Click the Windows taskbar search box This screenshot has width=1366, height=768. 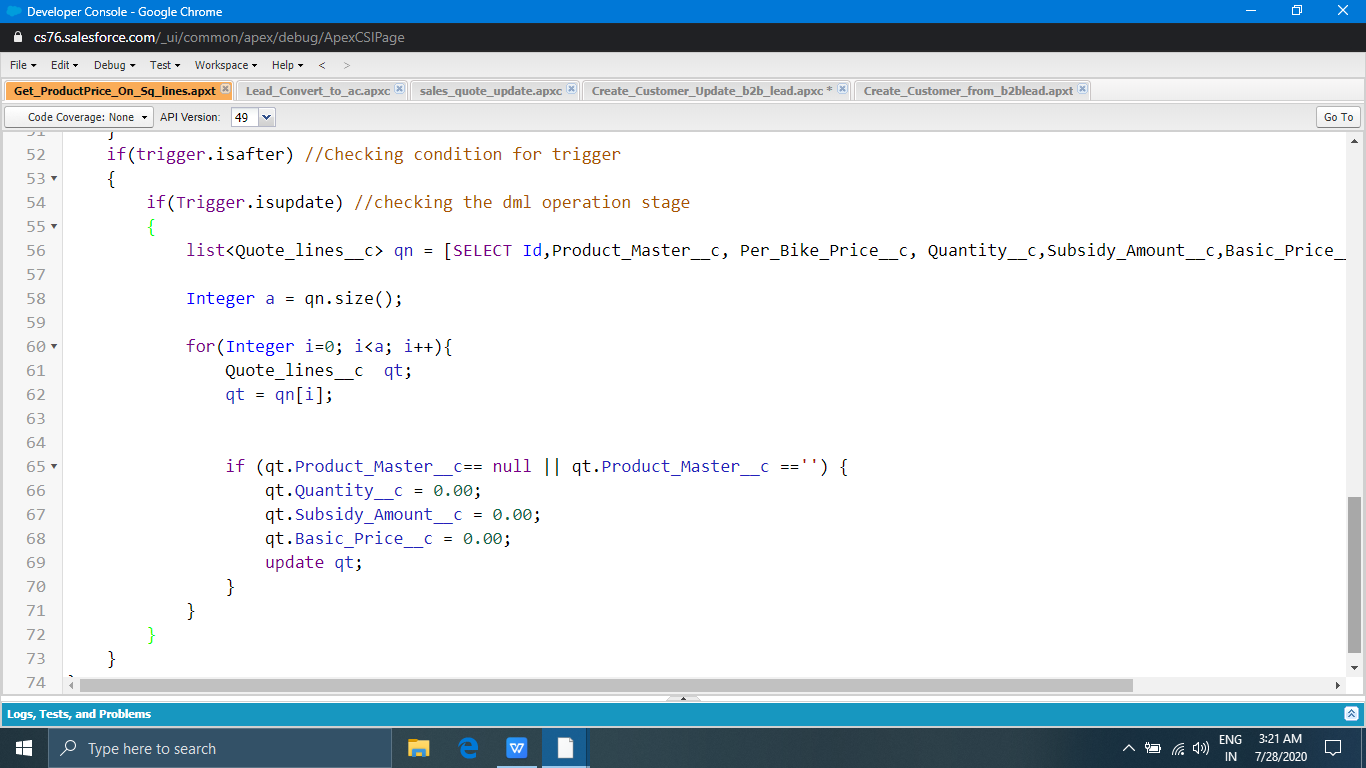click(220, 748)
